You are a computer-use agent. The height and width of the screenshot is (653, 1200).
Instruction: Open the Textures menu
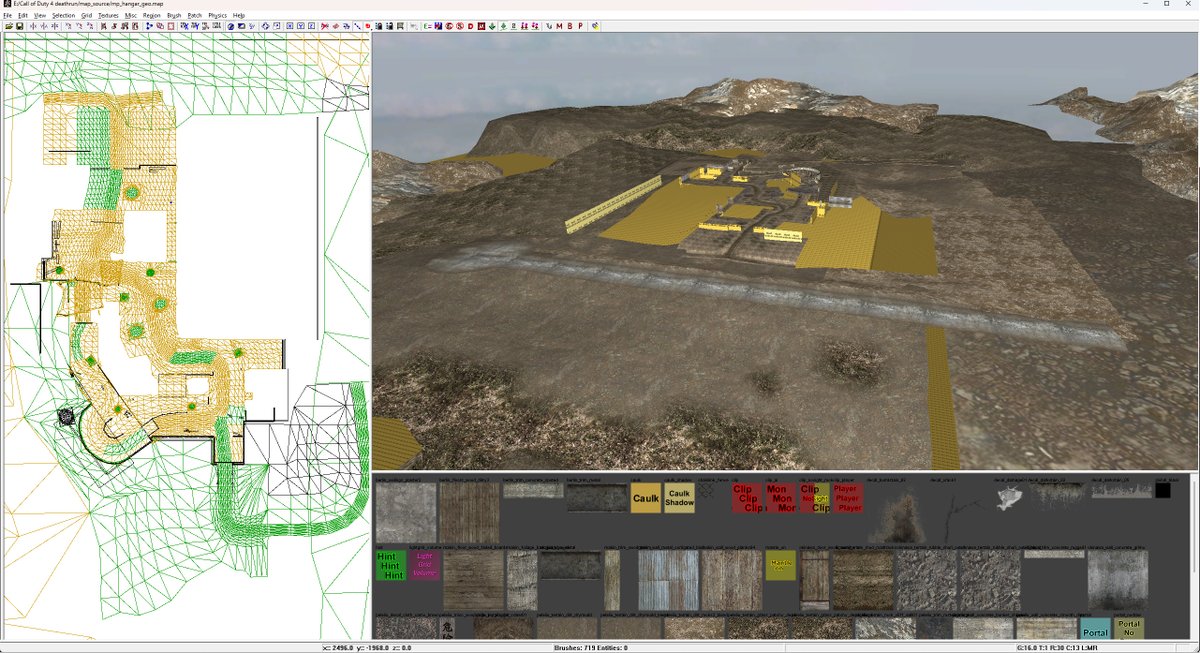click(x=108, y=16)
